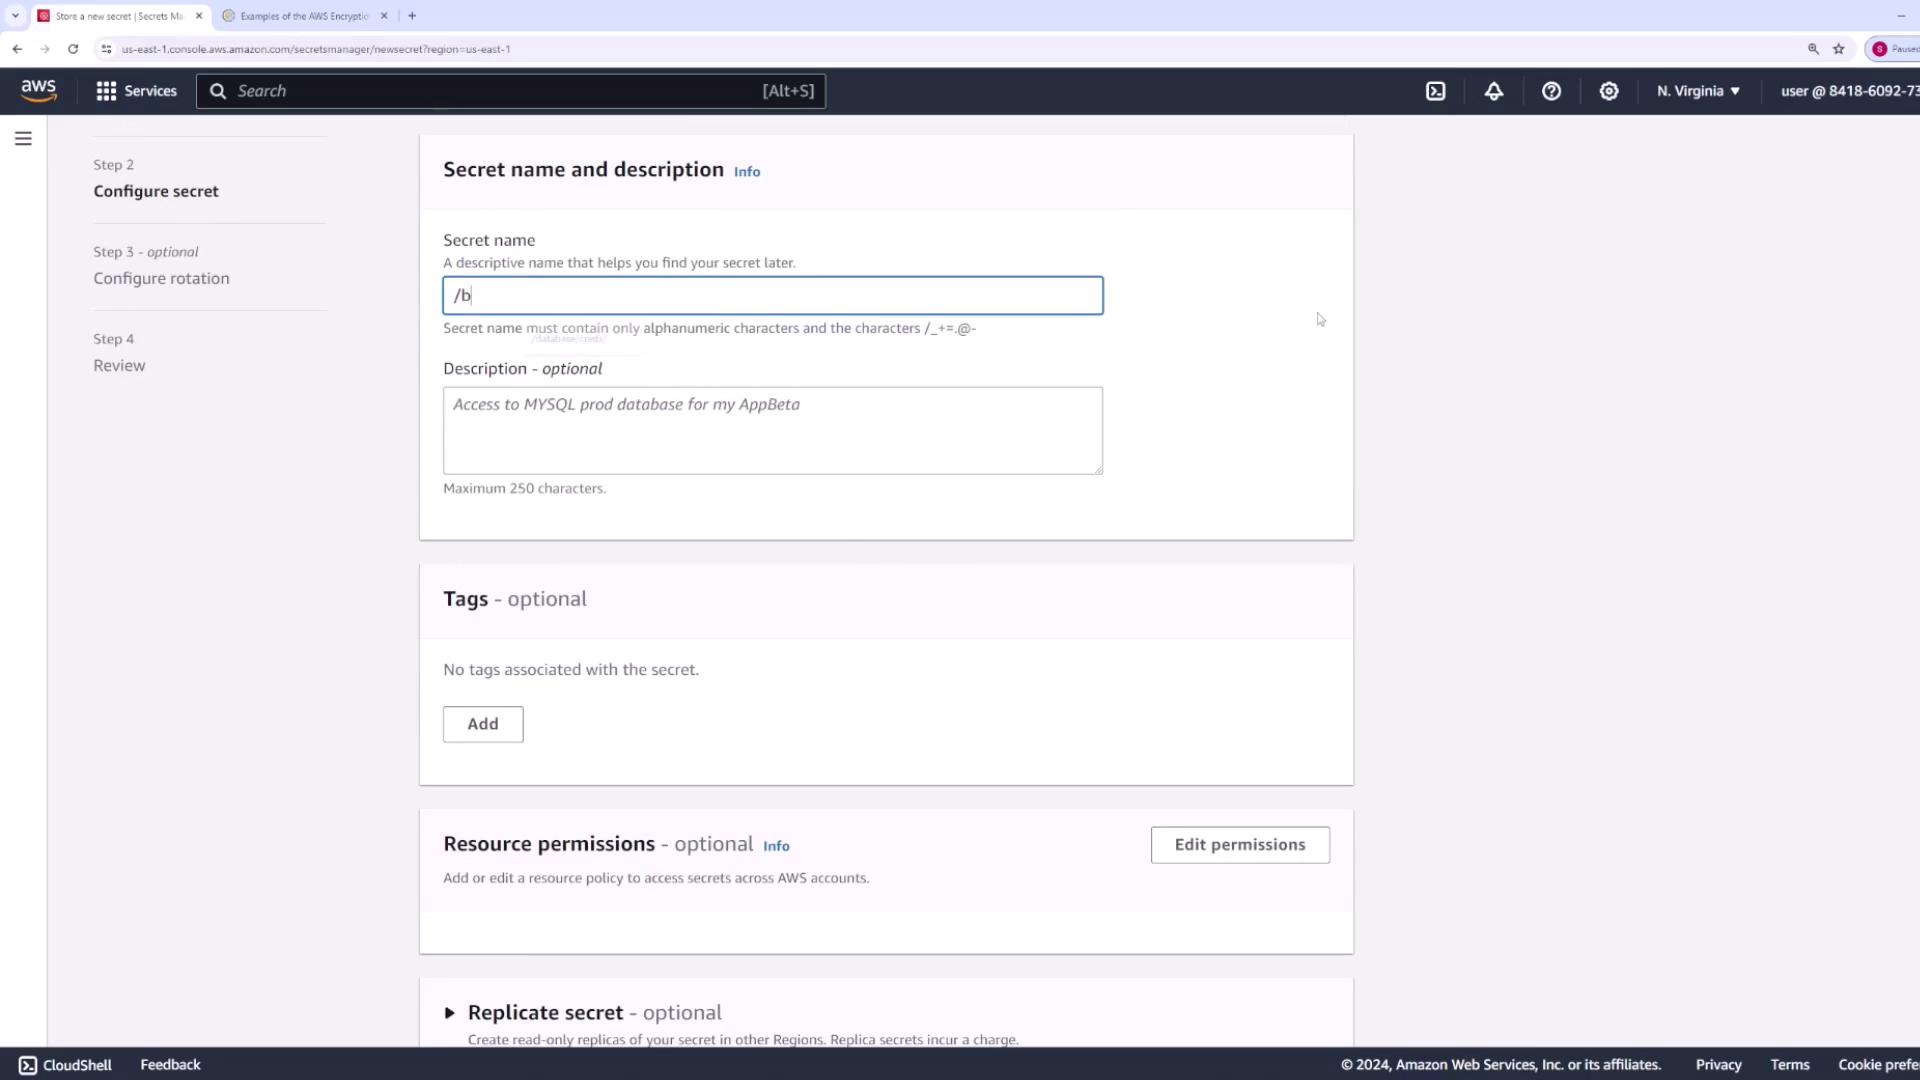Open the Services grid menu

click(x=136, y=91)
